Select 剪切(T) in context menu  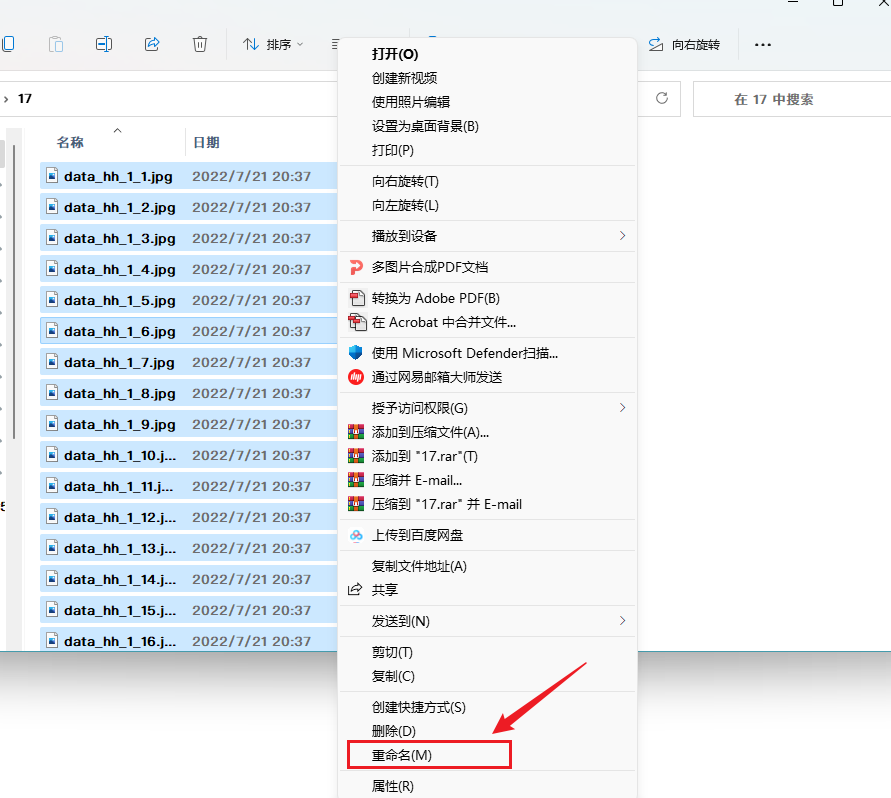(392, 652)
